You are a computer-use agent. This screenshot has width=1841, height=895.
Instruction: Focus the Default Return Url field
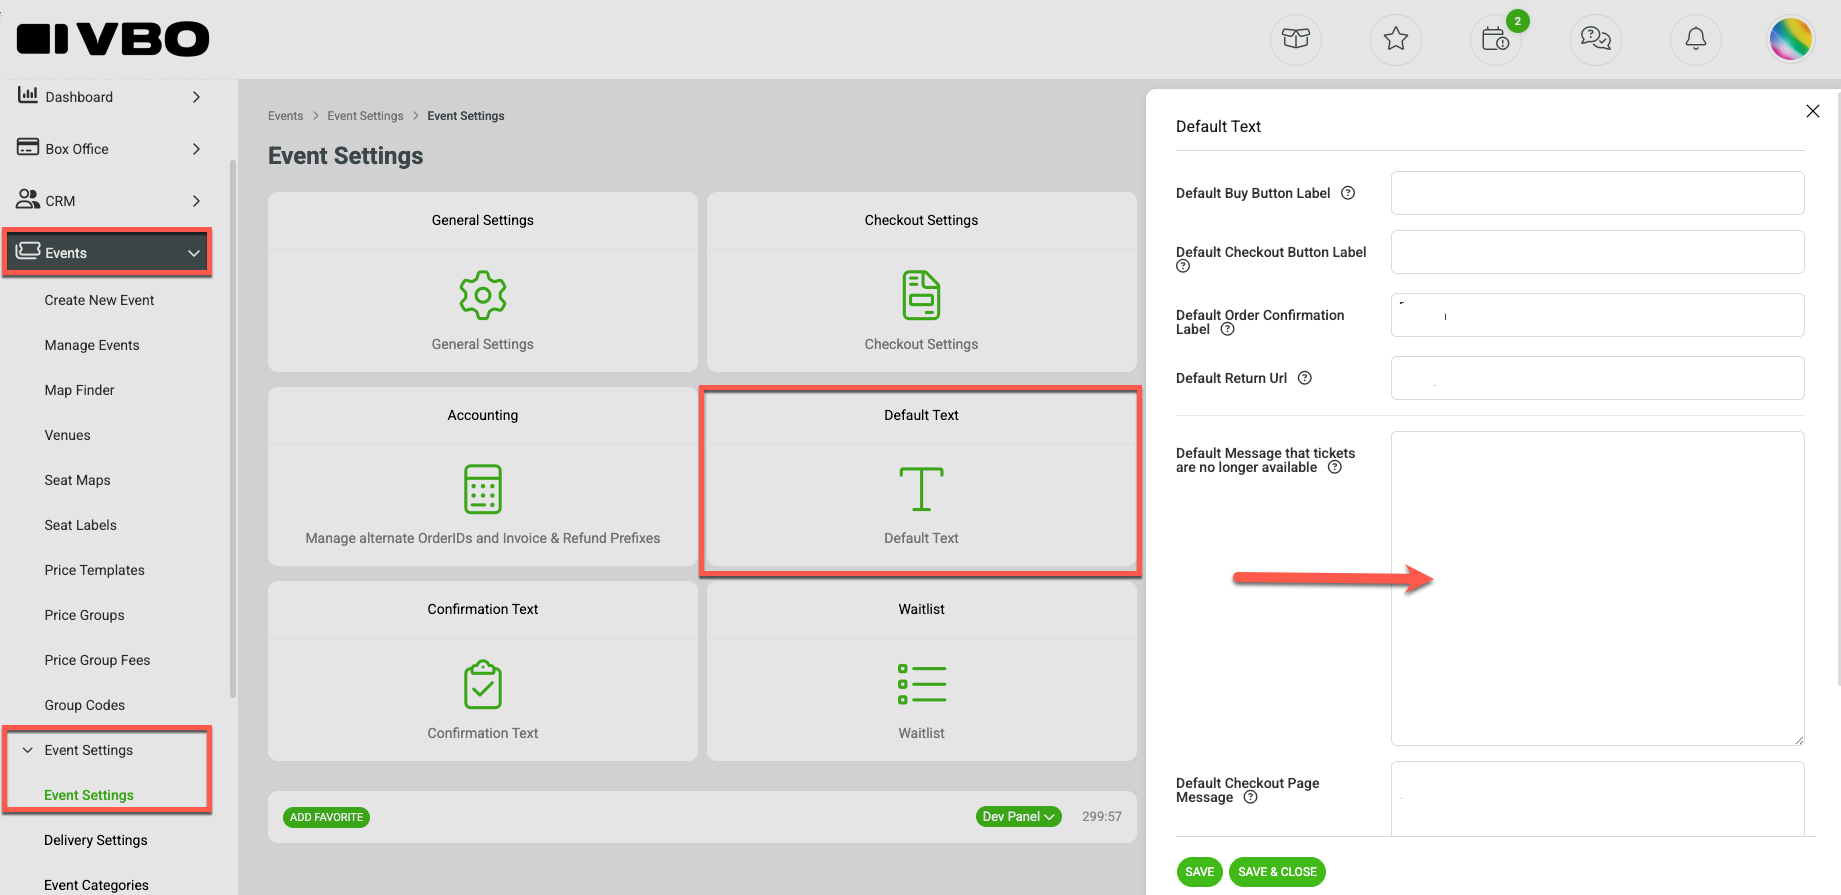(1597, 378)
